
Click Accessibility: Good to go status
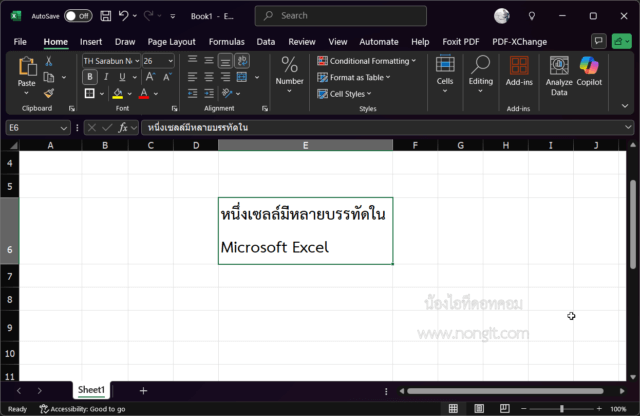(x=82, y=409)
